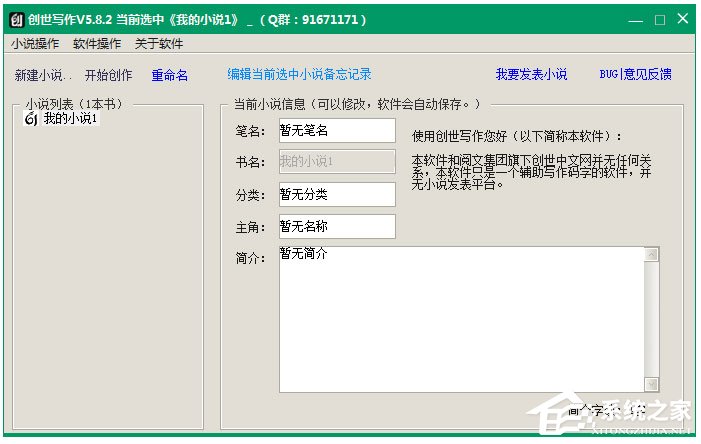Click the 简介 scrollbar down arrow
Image resolution: width=701 pixels, height=444 pixels.
coord(652,384)
